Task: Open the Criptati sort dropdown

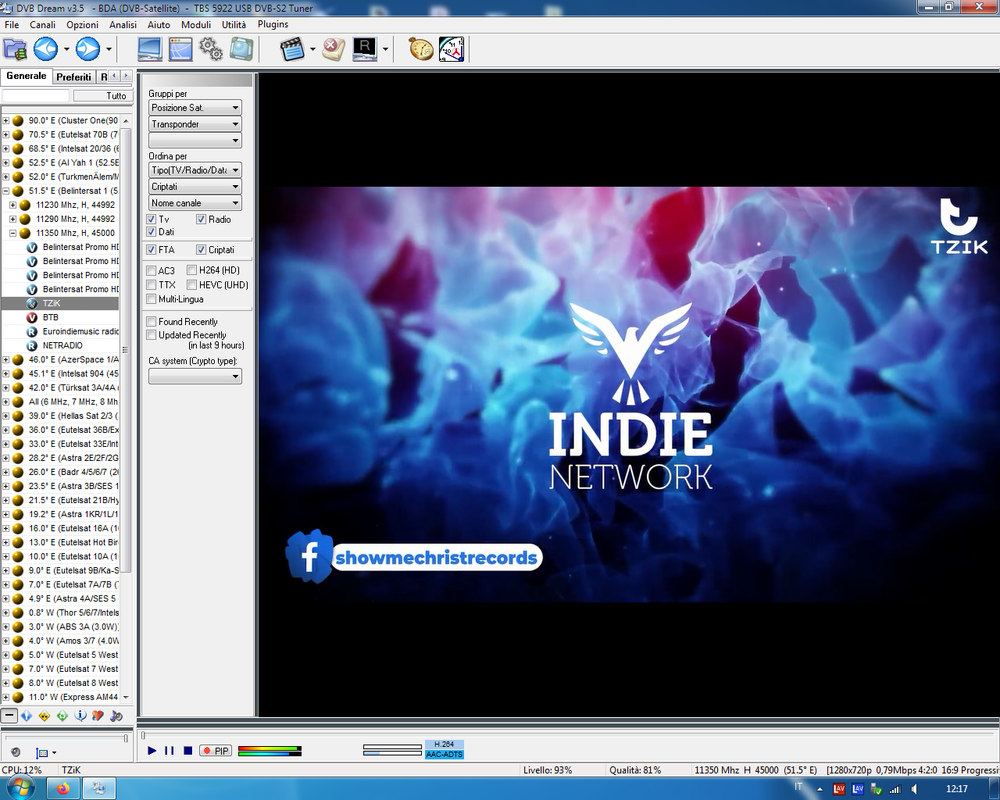Action: (195, 186)
